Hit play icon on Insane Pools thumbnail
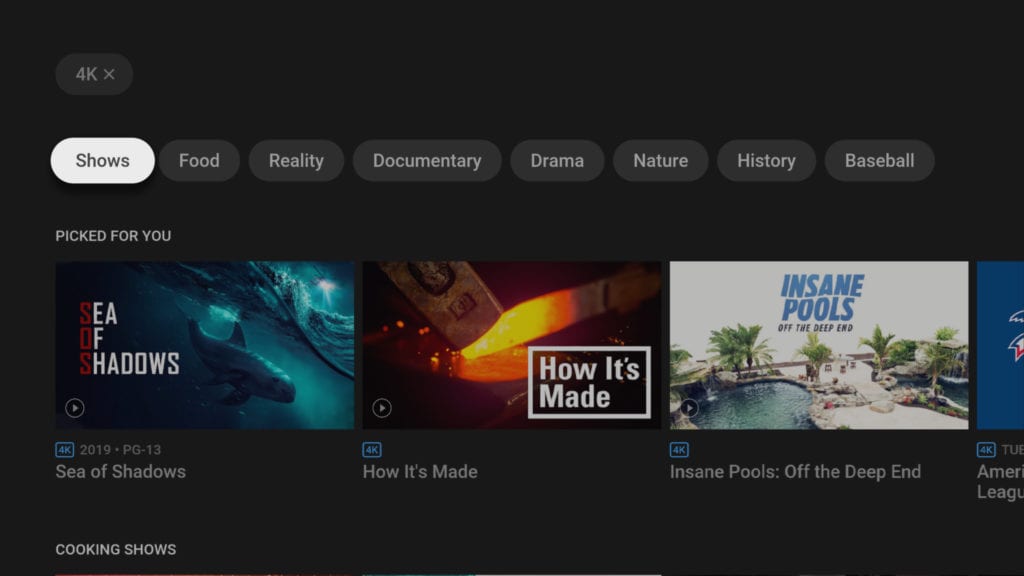The image size is (1024, 576). (689, 408)
